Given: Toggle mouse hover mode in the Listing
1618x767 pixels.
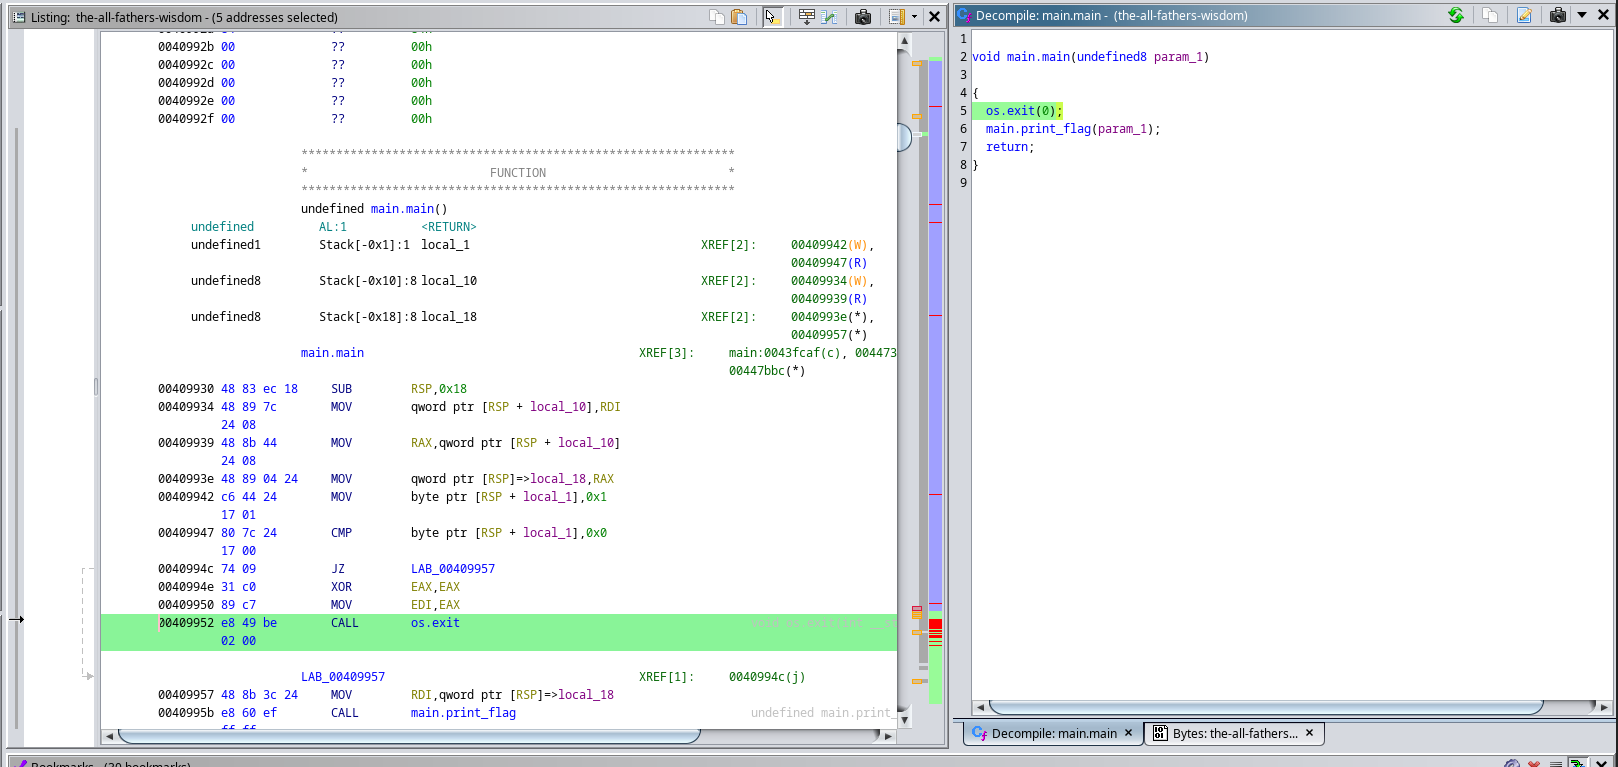Looking at the screenshot, I should coord(772,16).
